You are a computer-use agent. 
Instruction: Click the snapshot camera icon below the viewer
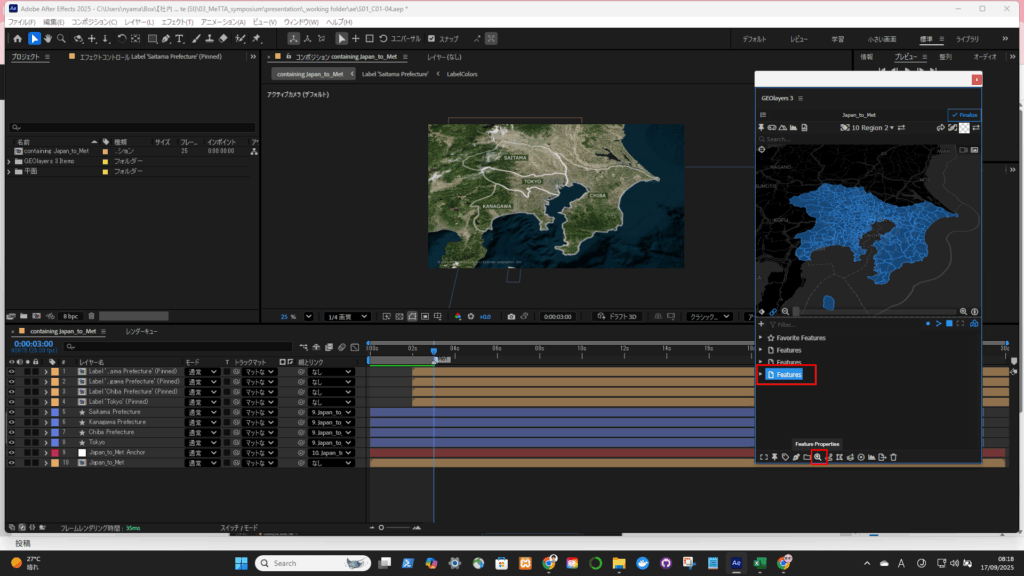pos(511,317)
